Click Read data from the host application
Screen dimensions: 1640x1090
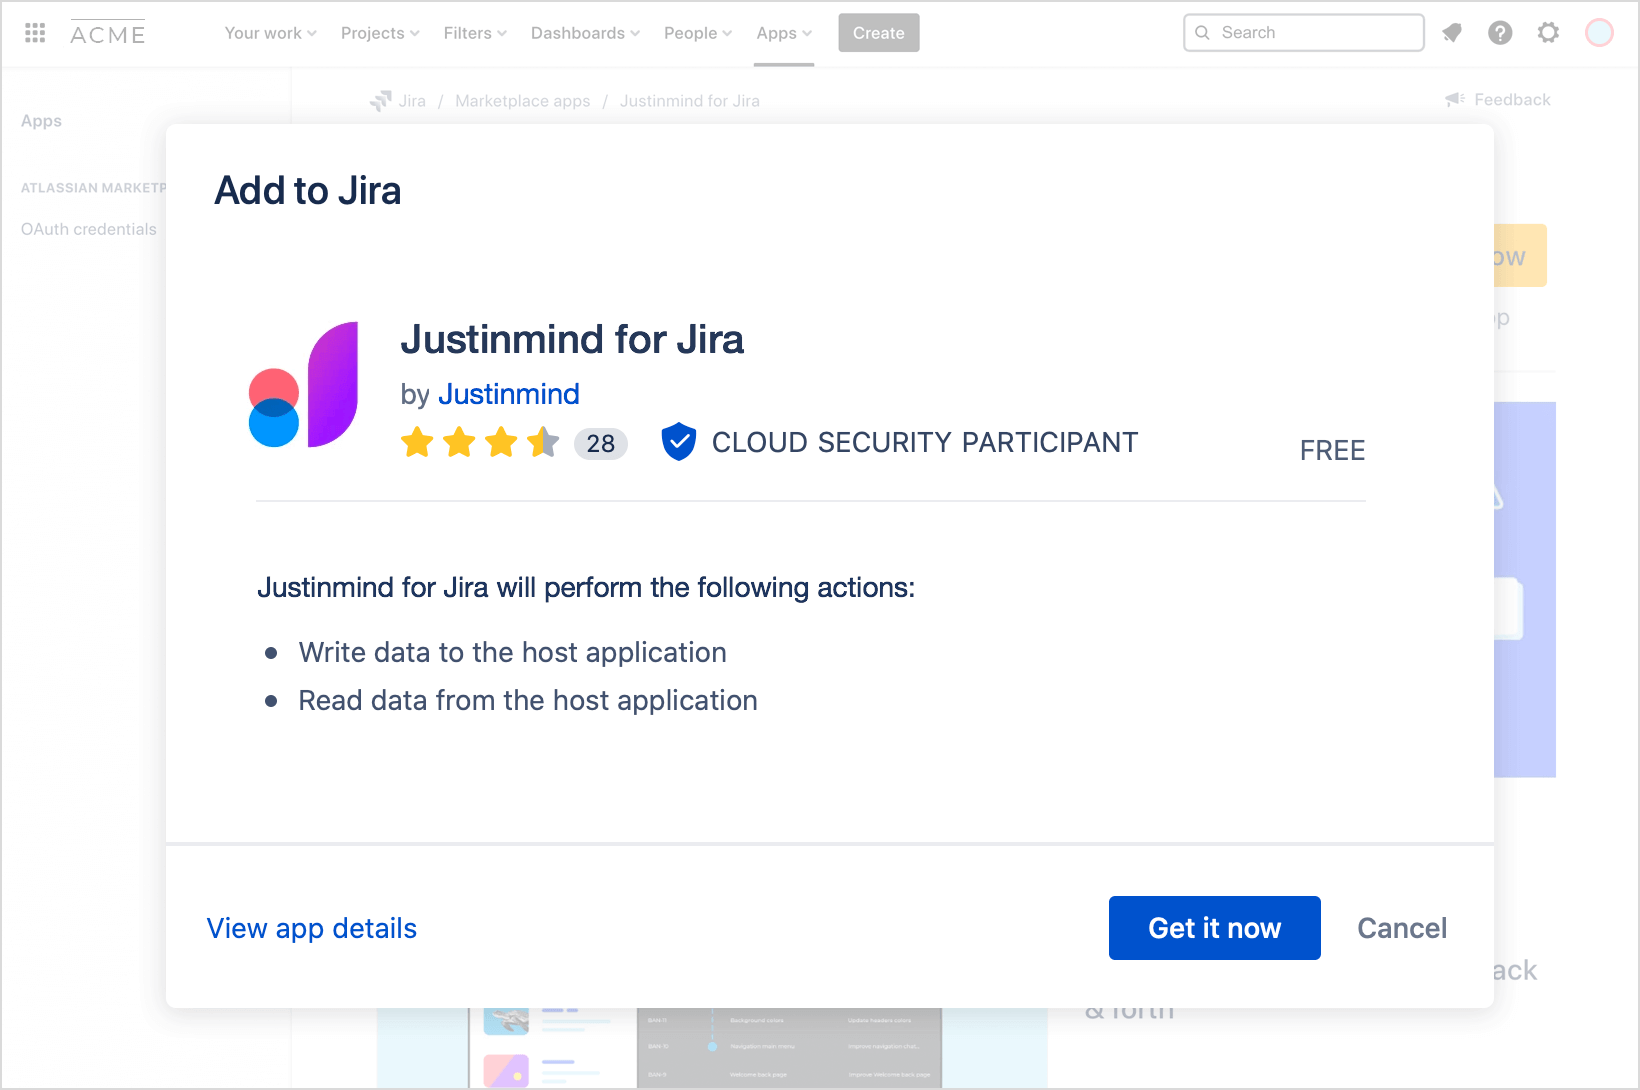pos(528,700)
